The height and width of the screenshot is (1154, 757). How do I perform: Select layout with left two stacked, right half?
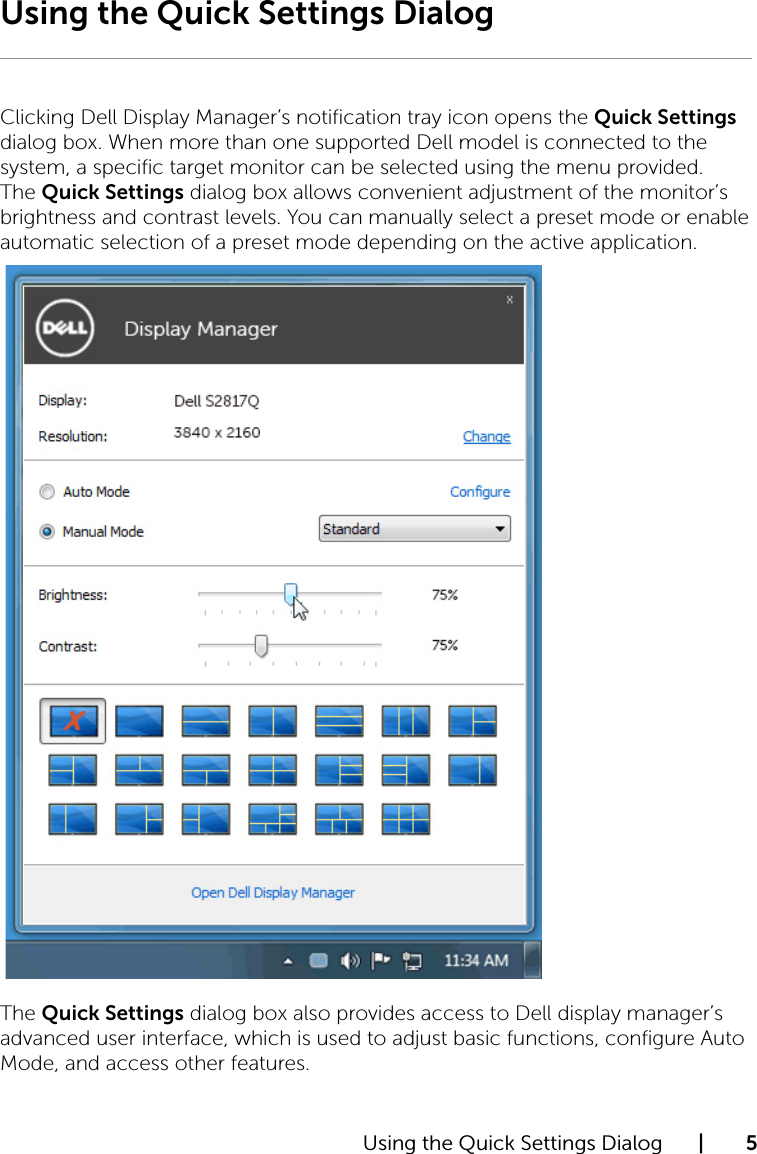pos(73,770)
